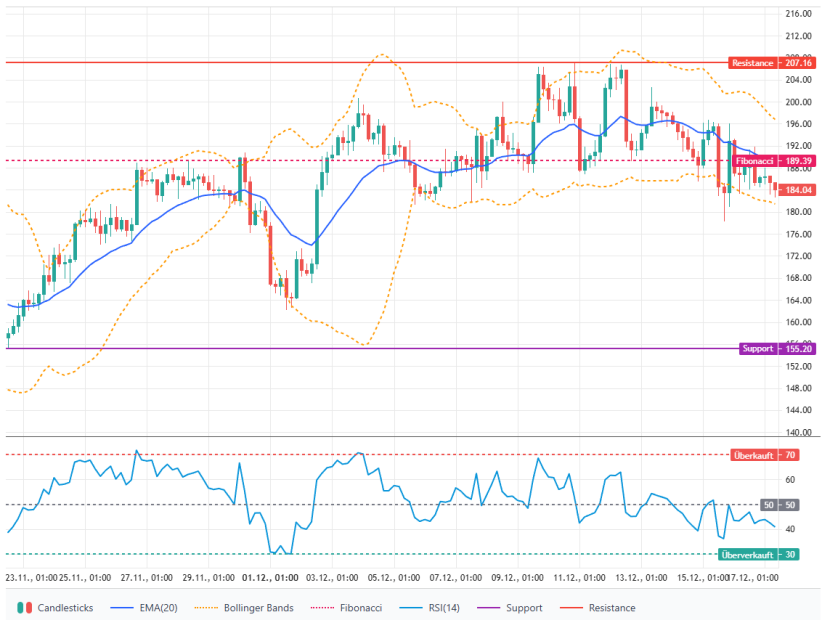Click the 23.11., 01:00 date label
The image size is (822, 620).
point(29,578)
